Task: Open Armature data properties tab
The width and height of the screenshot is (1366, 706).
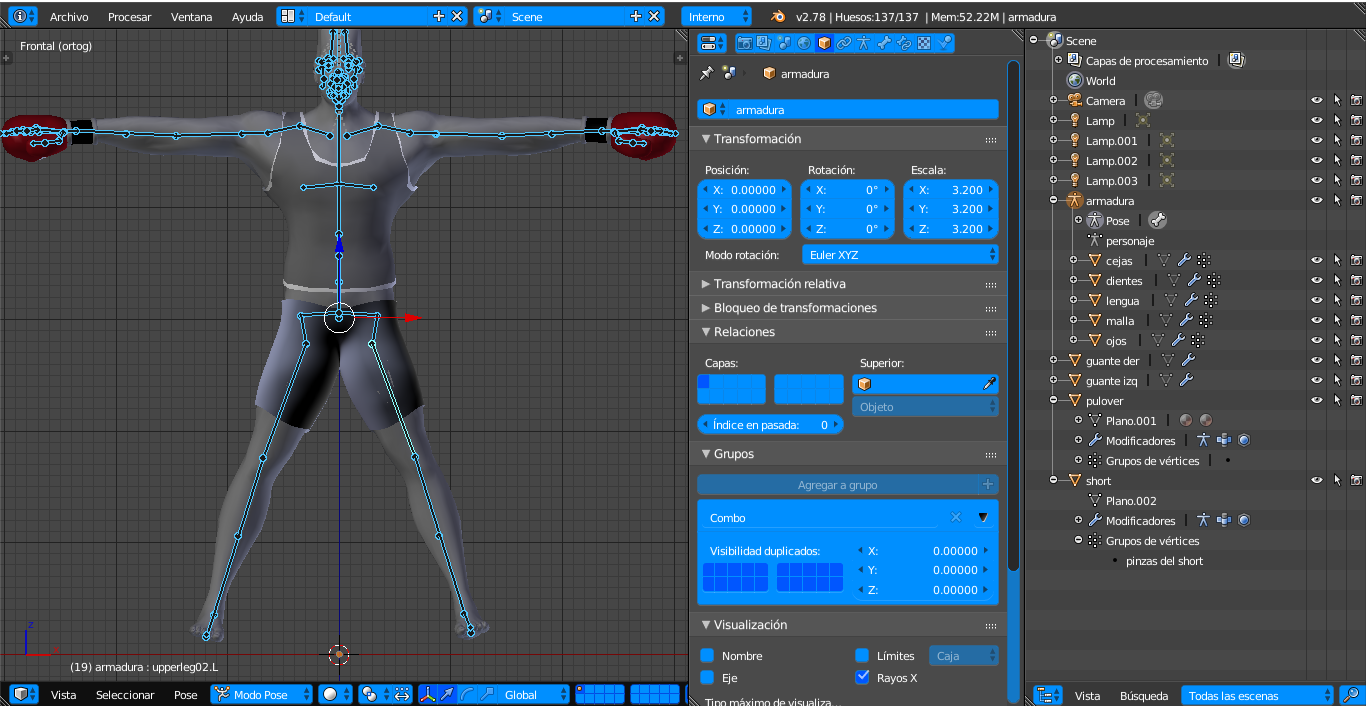Action: click(864, 43)
